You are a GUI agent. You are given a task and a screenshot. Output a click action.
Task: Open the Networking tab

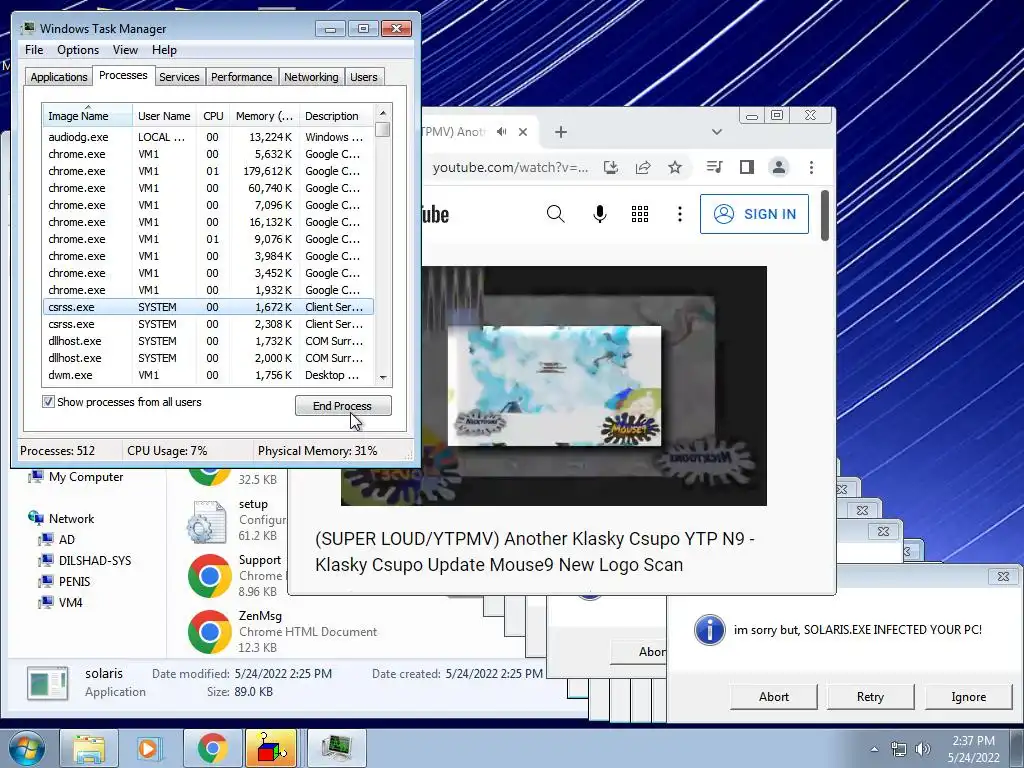pyautogui.click(x=311, y=77)
